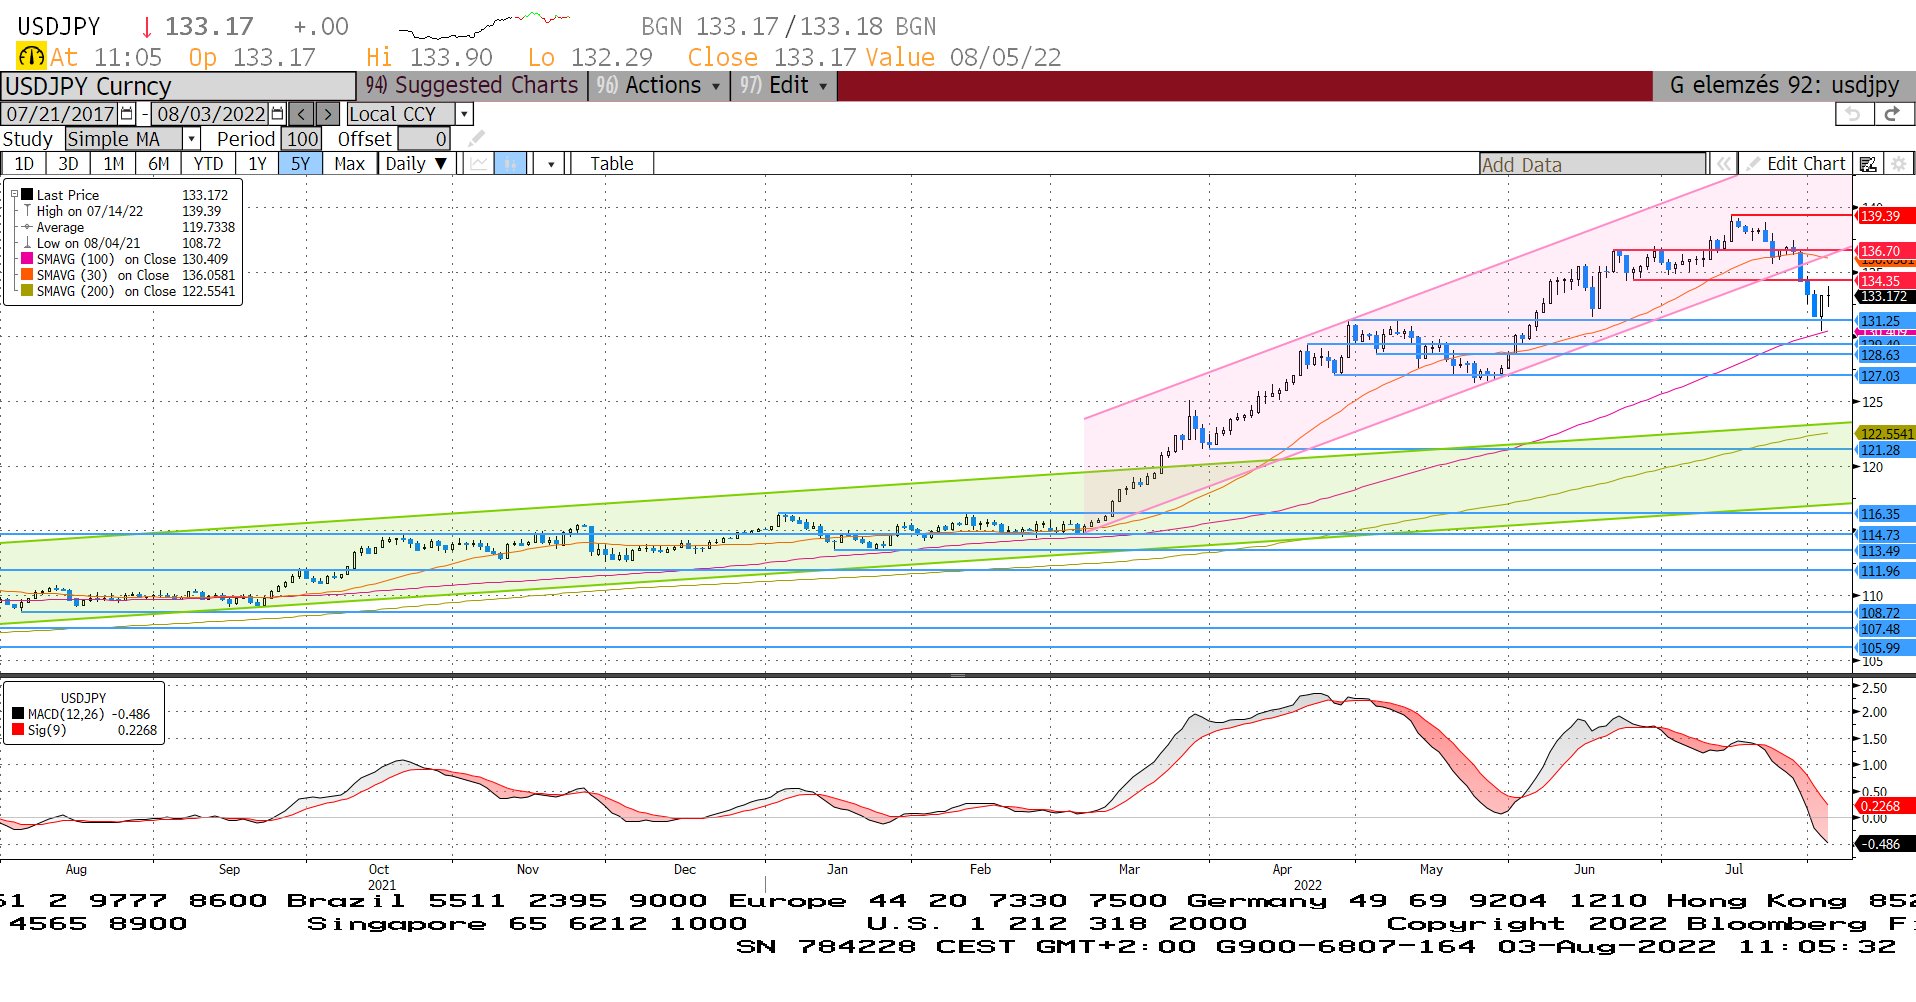Shift date range forward with right arrow
Image resolution: width=1916 pixels, height=1002 pixels.
click(x=327, y=114)
